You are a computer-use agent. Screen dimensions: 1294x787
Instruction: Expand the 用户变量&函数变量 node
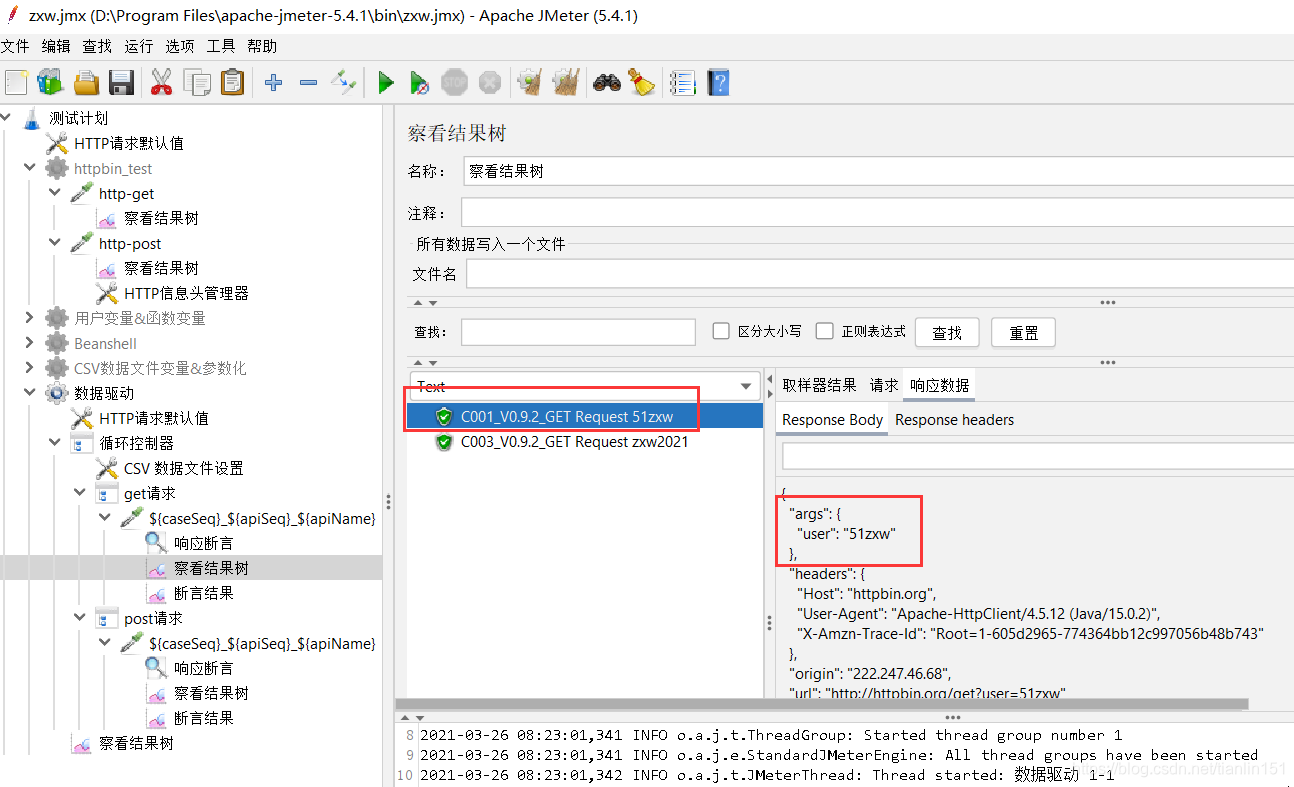pyautogui.click(x=29, y=318)
